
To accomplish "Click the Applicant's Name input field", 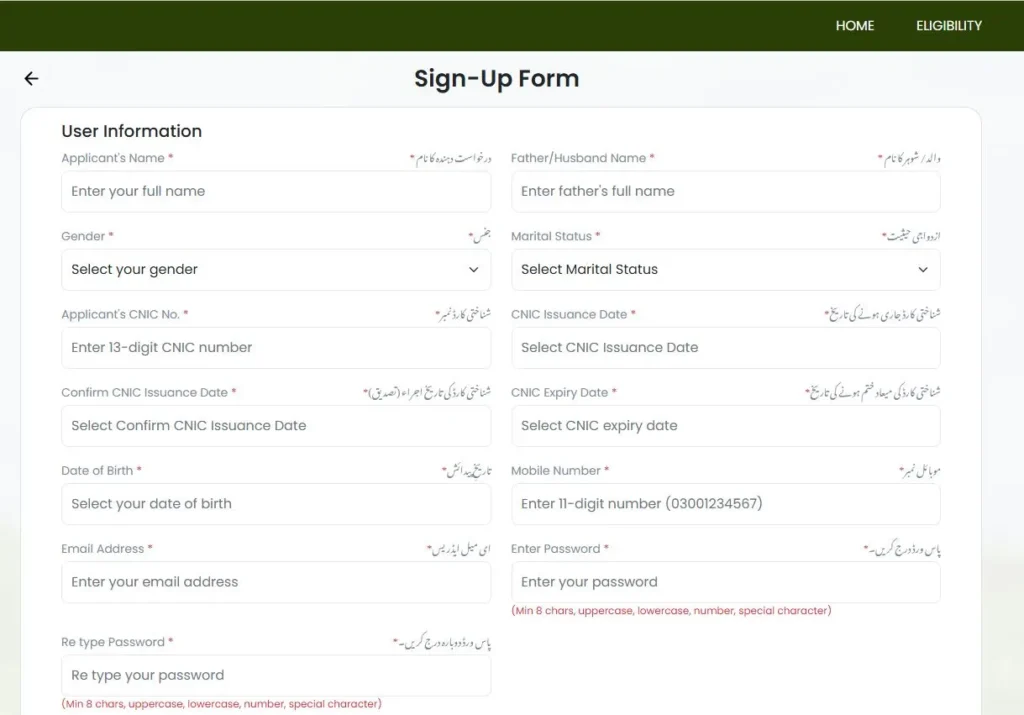I will coord(275,192).
